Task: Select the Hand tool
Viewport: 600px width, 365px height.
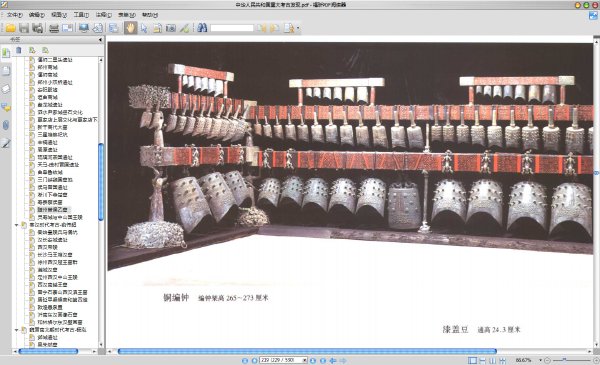Action: pyautogui.click(x=130, y=28)
